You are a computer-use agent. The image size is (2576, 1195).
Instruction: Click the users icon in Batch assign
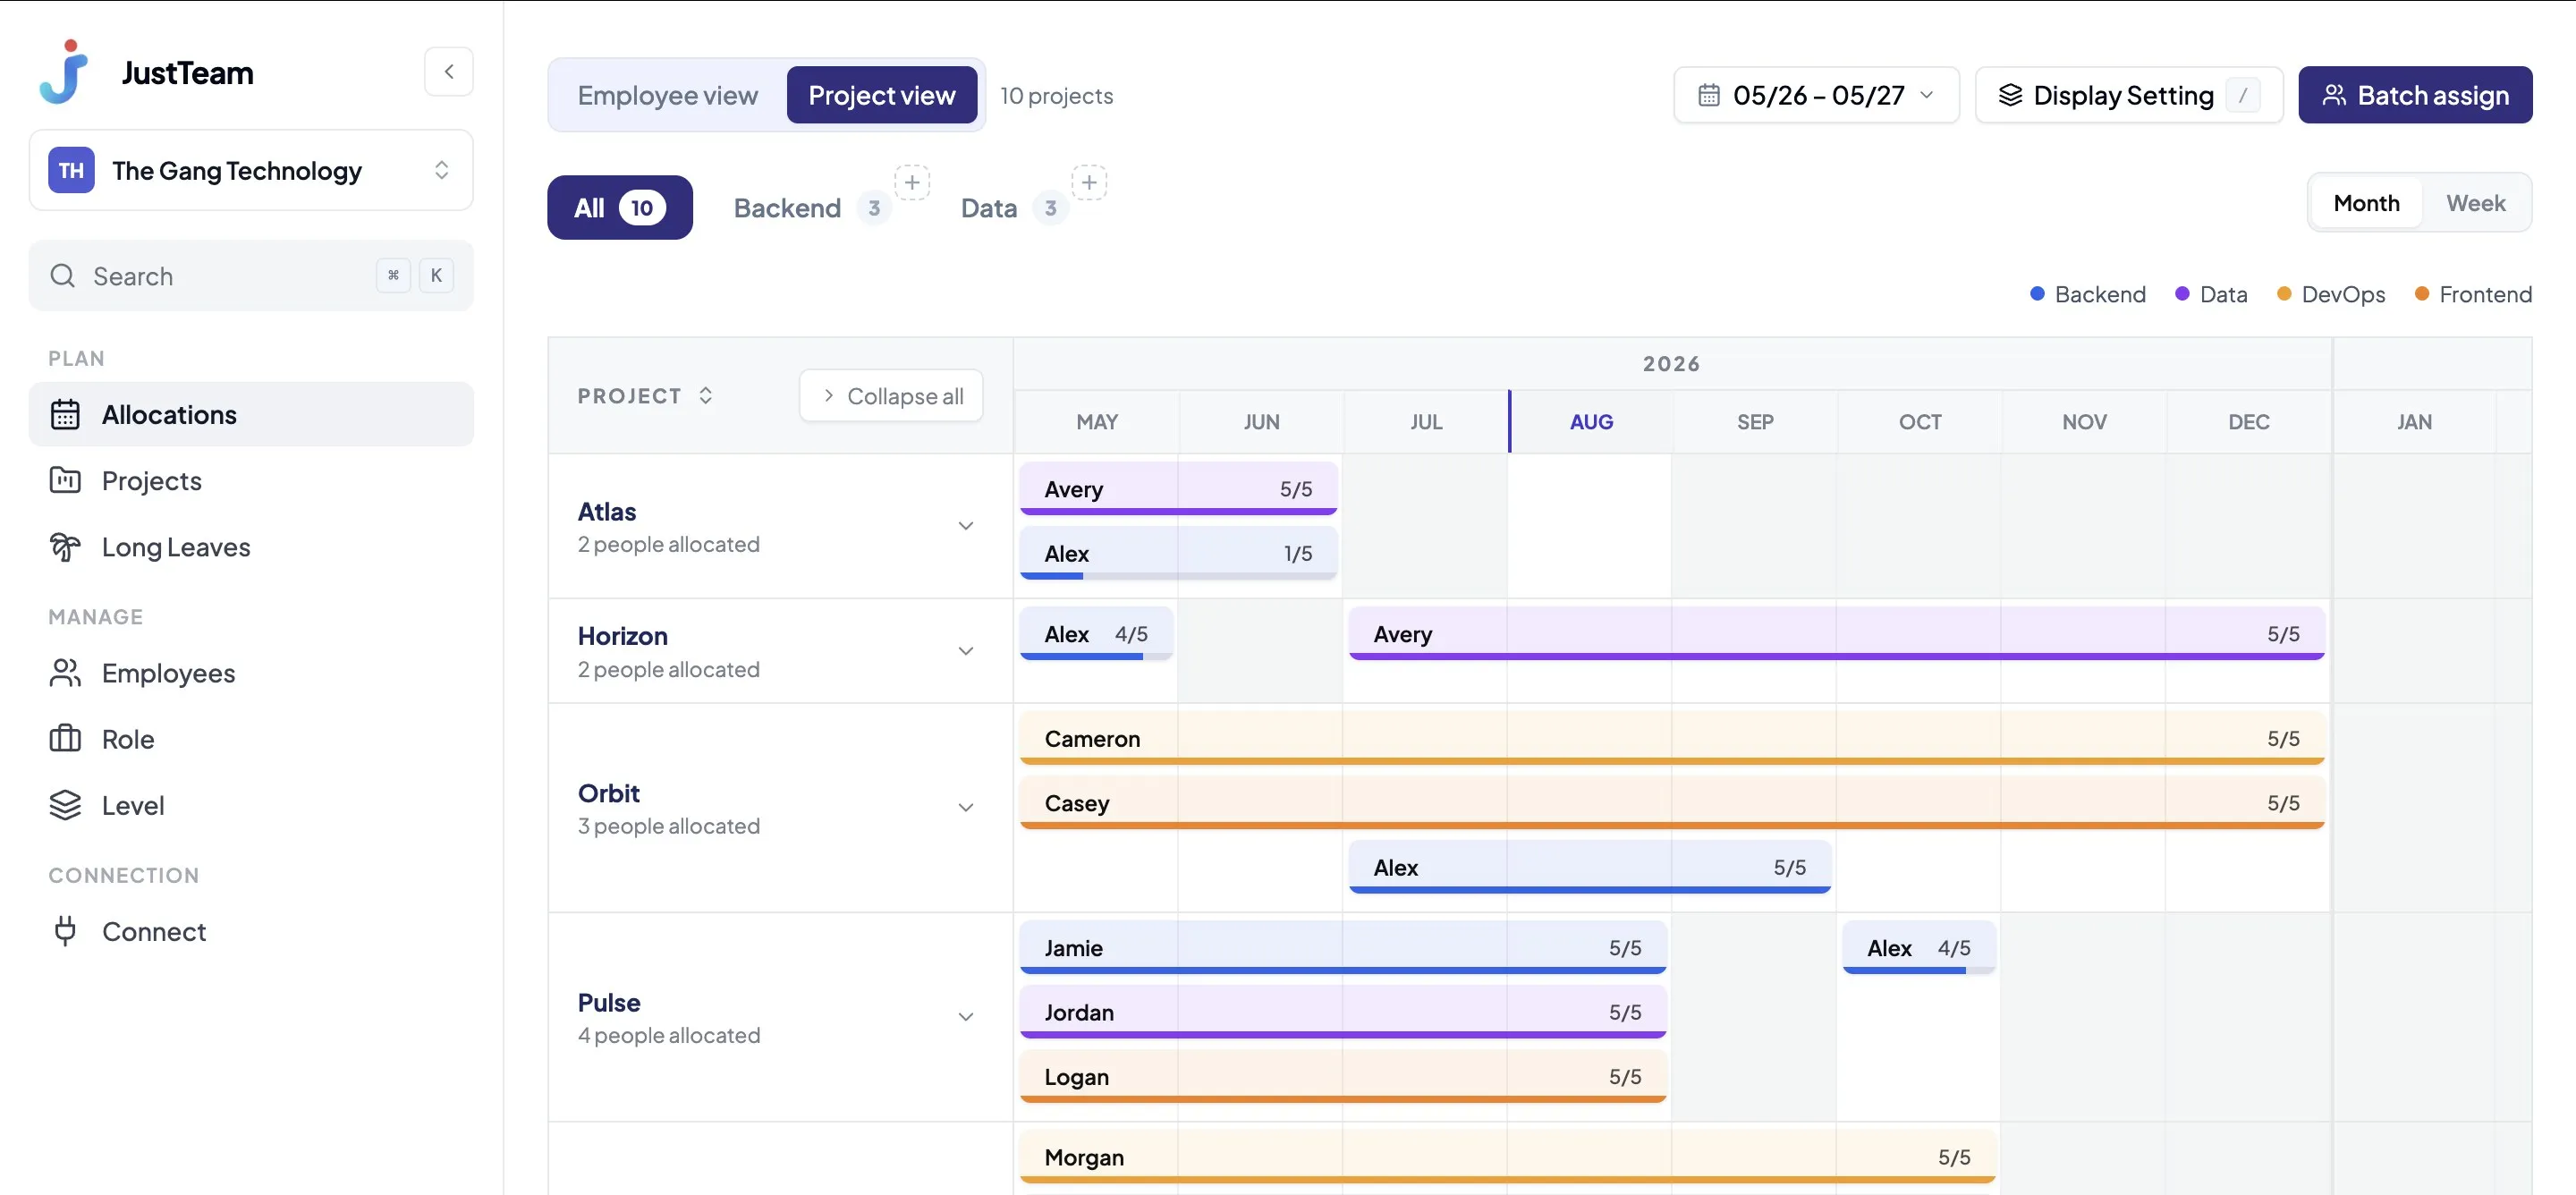2334,95
